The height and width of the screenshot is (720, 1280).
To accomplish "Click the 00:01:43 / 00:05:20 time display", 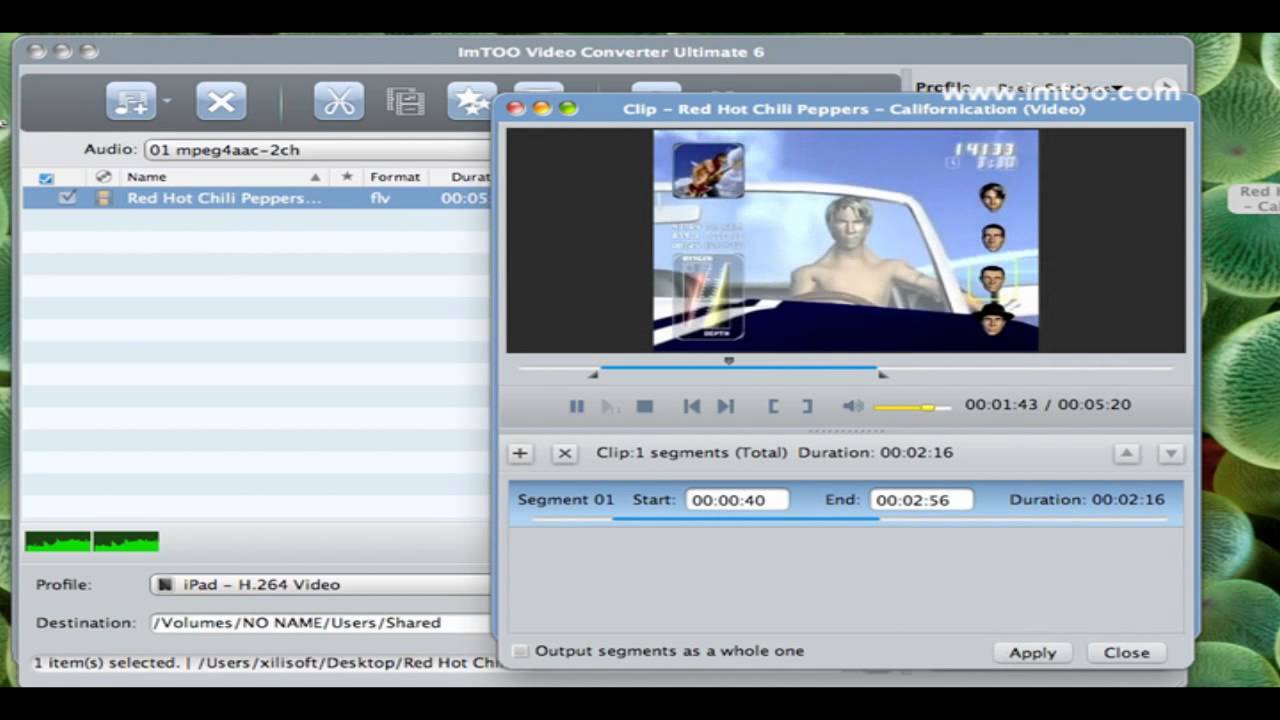I will (x=1048, y=405).
